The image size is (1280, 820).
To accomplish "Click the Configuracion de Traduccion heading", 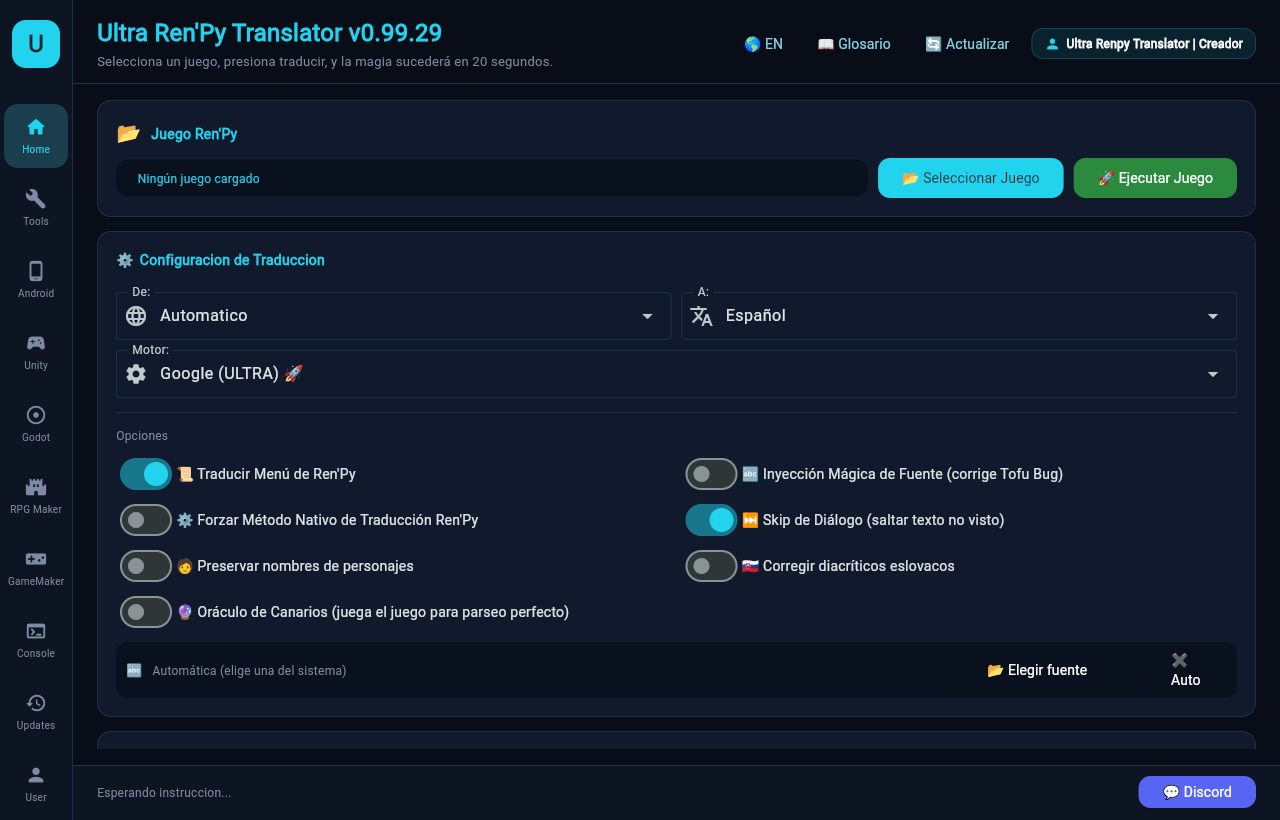I will pyautogui.click(x=232, y=260).
